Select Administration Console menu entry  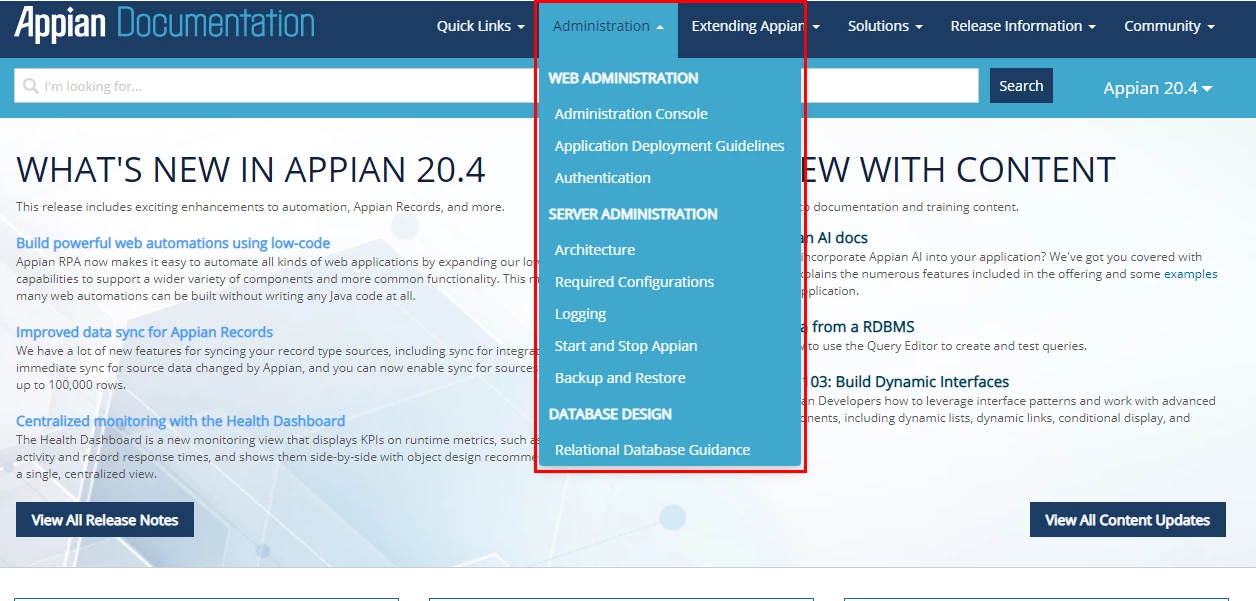(x=631, y=114)
